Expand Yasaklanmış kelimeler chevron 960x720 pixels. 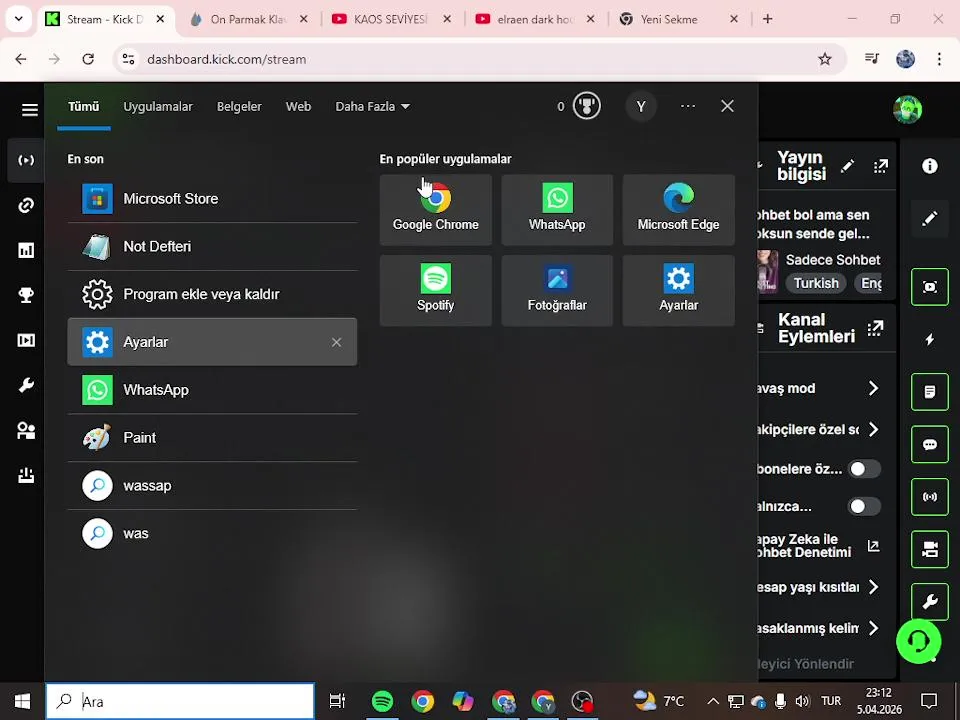click(x=874, y=628)
